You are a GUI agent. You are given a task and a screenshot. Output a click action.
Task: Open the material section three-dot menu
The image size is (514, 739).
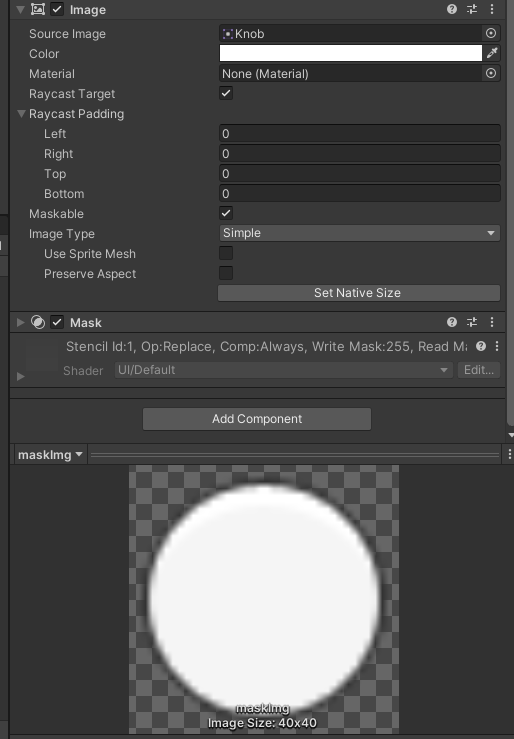[497, 346]
